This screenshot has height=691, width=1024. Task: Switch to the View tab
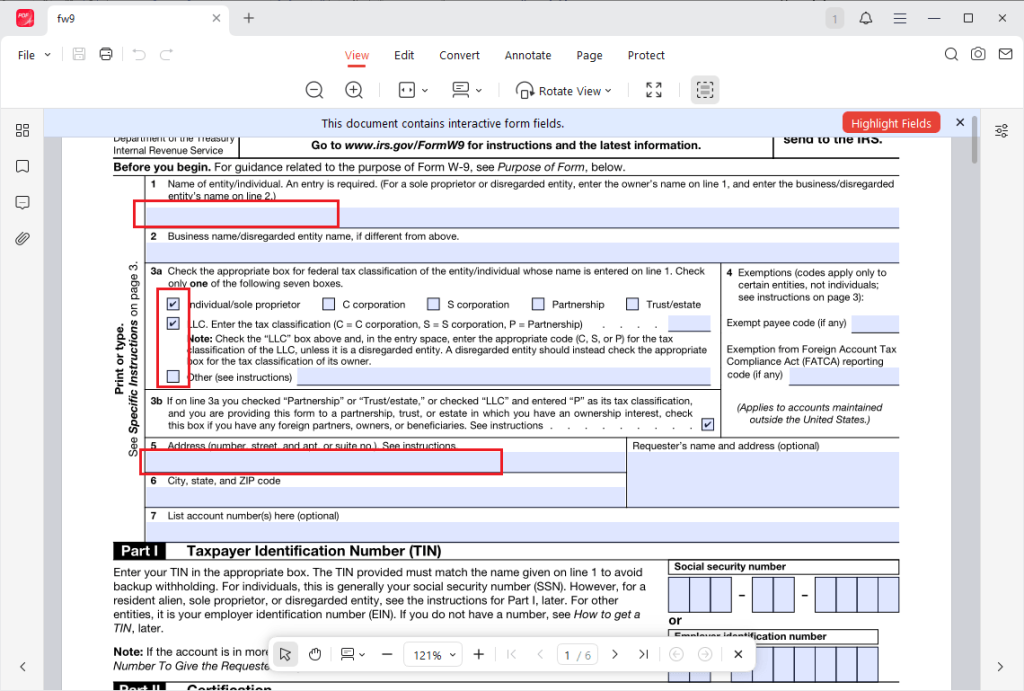[357, 56]
